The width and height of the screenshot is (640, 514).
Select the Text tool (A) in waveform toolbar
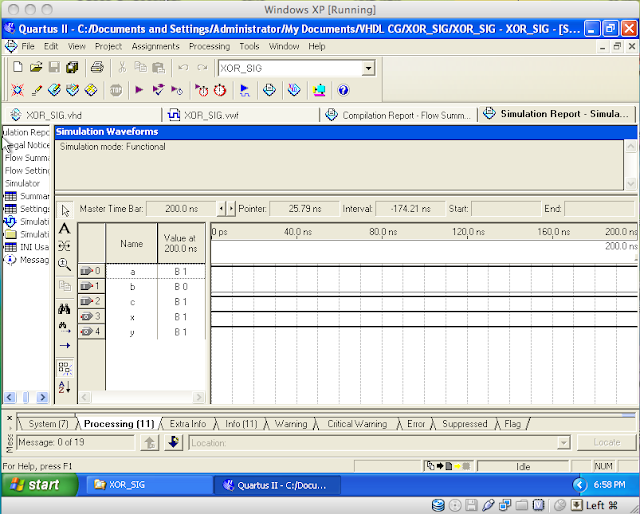pos(65,229)
